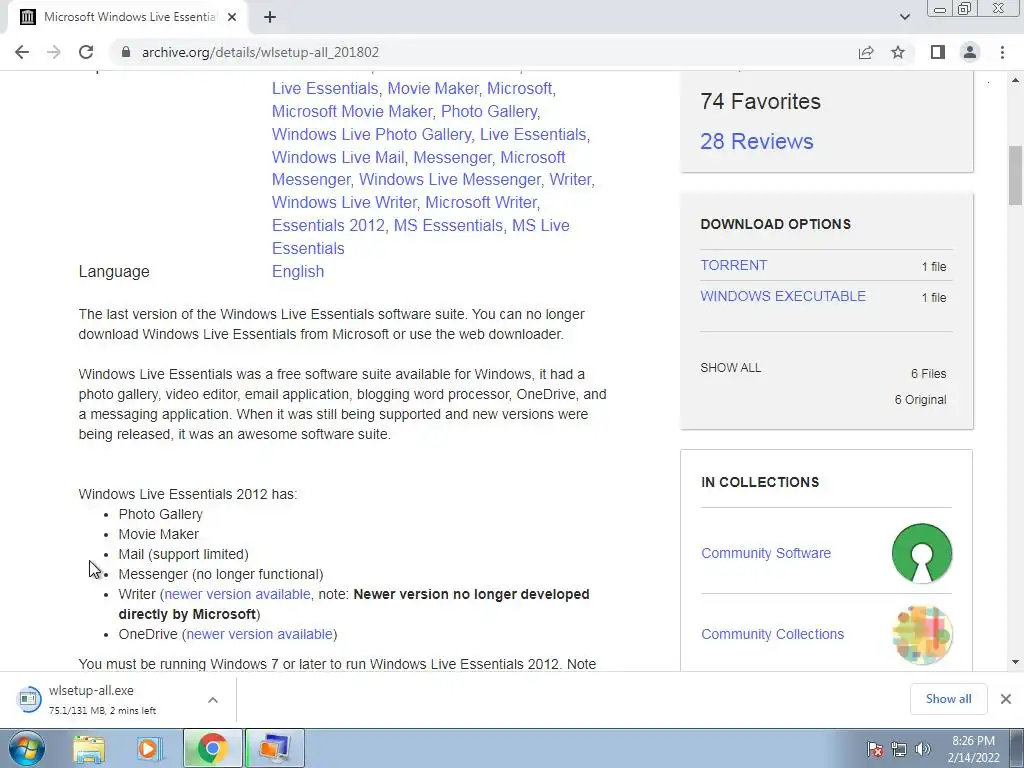Click the padlock site info icon
The height and width of the screenshot is (768, 1024).
pos(126,52)
